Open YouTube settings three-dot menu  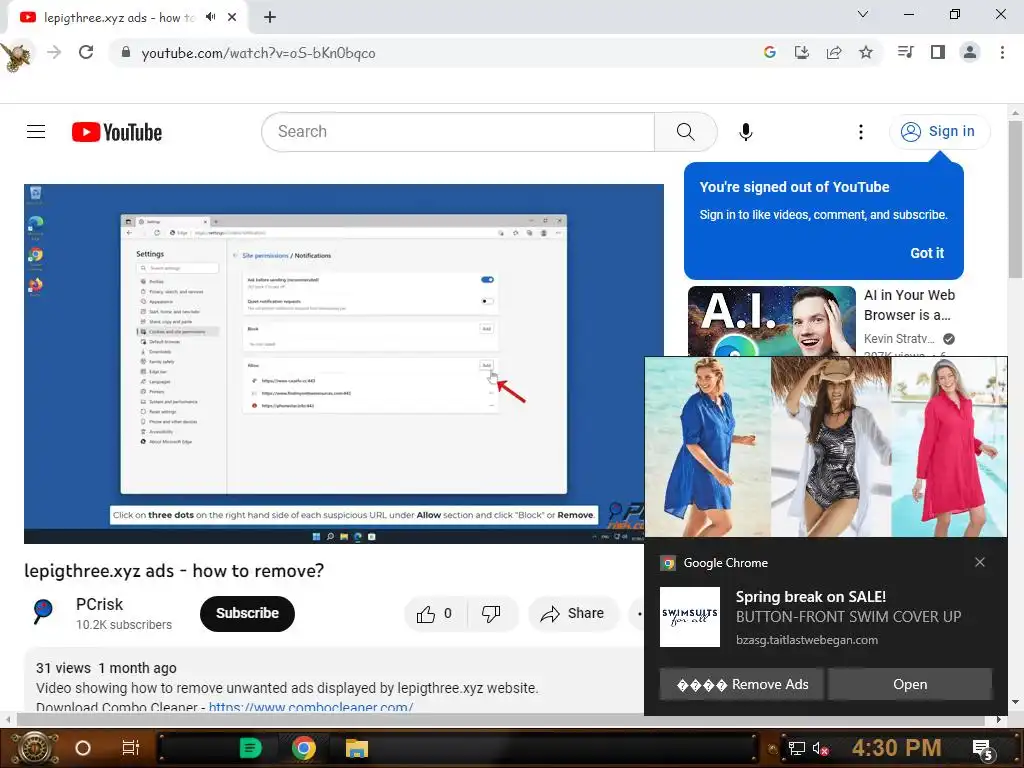(861, 132)
